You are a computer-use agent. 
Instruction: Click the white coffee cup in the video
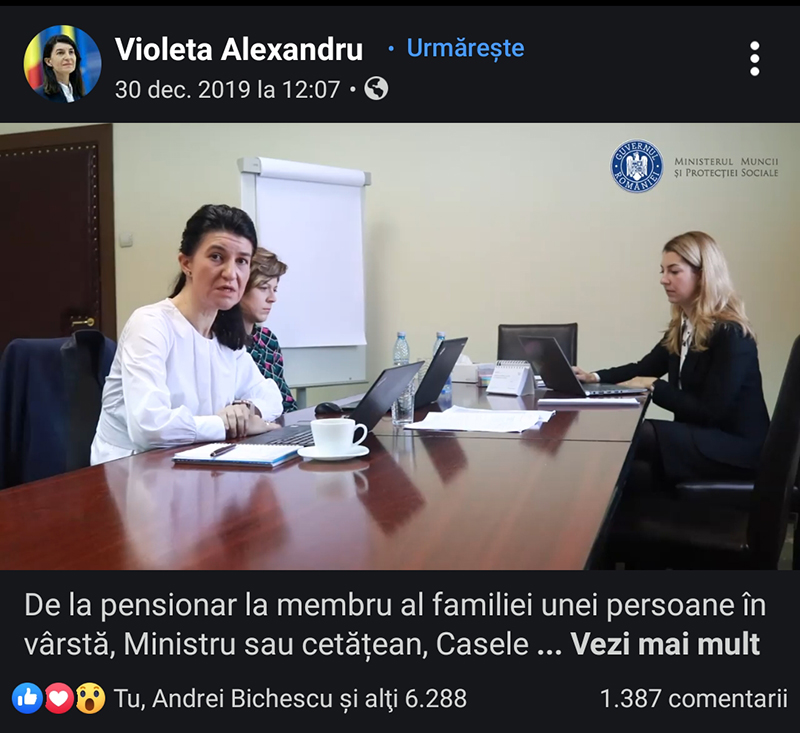point(338,437)
